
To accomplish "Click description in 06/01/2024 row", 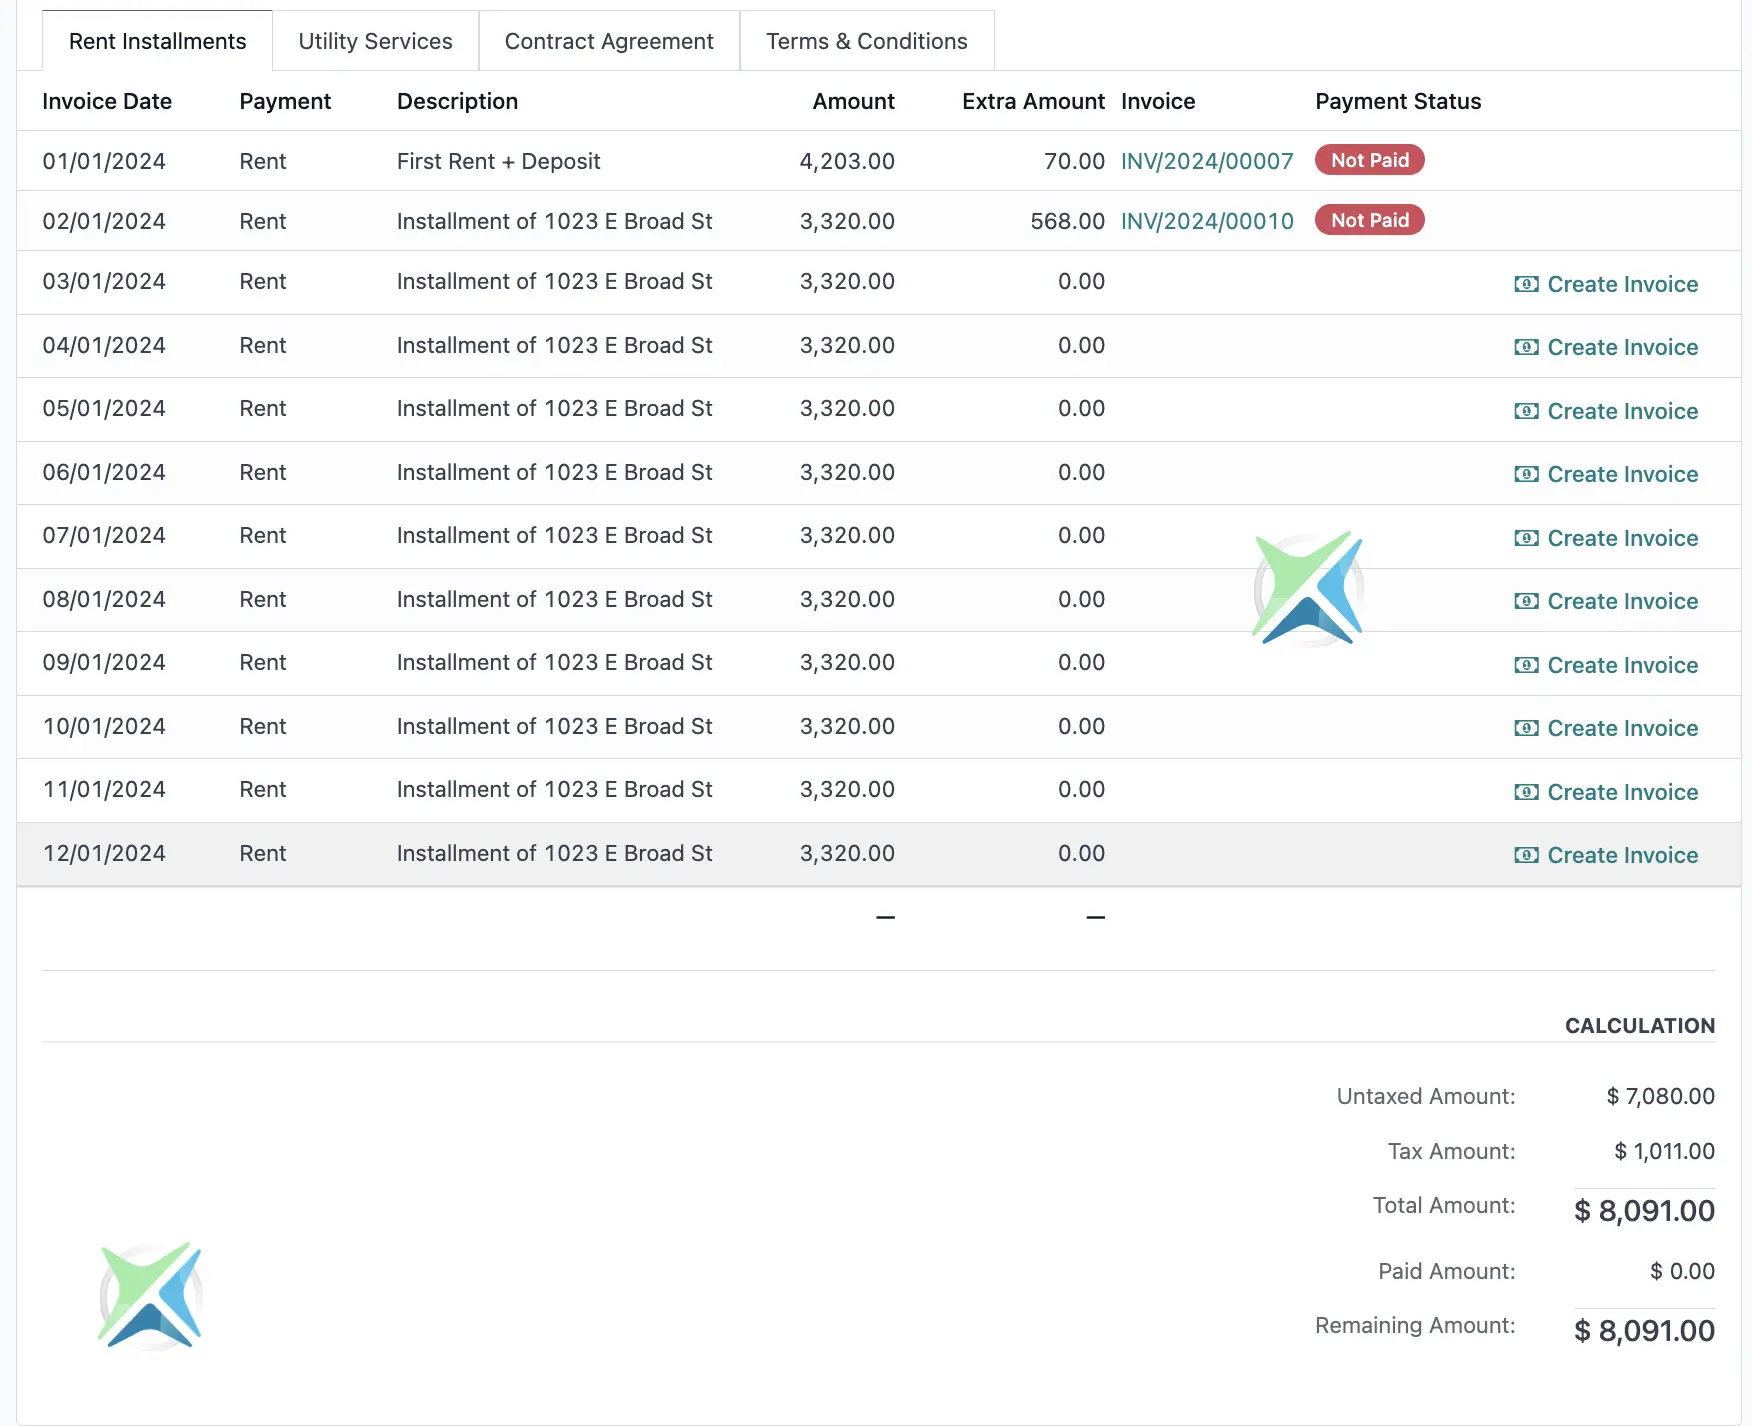I will pyautogui.click(x=554, y=472).
